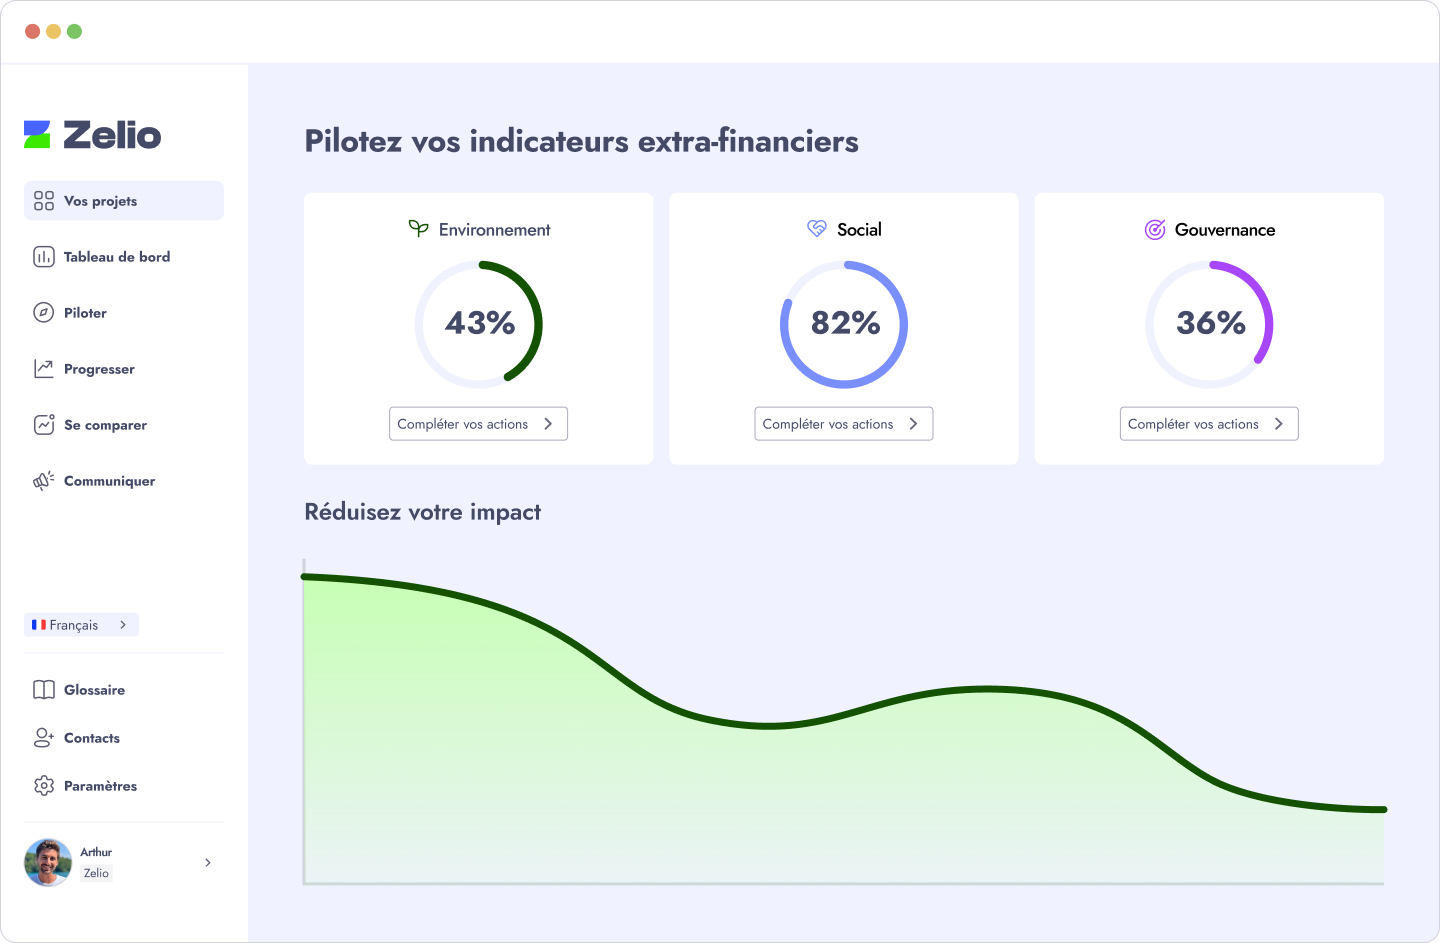Click the leaf icon above Environnement
Viewport: 1440px width, 943px height.
pyautogui.click(x=418, y=228)
